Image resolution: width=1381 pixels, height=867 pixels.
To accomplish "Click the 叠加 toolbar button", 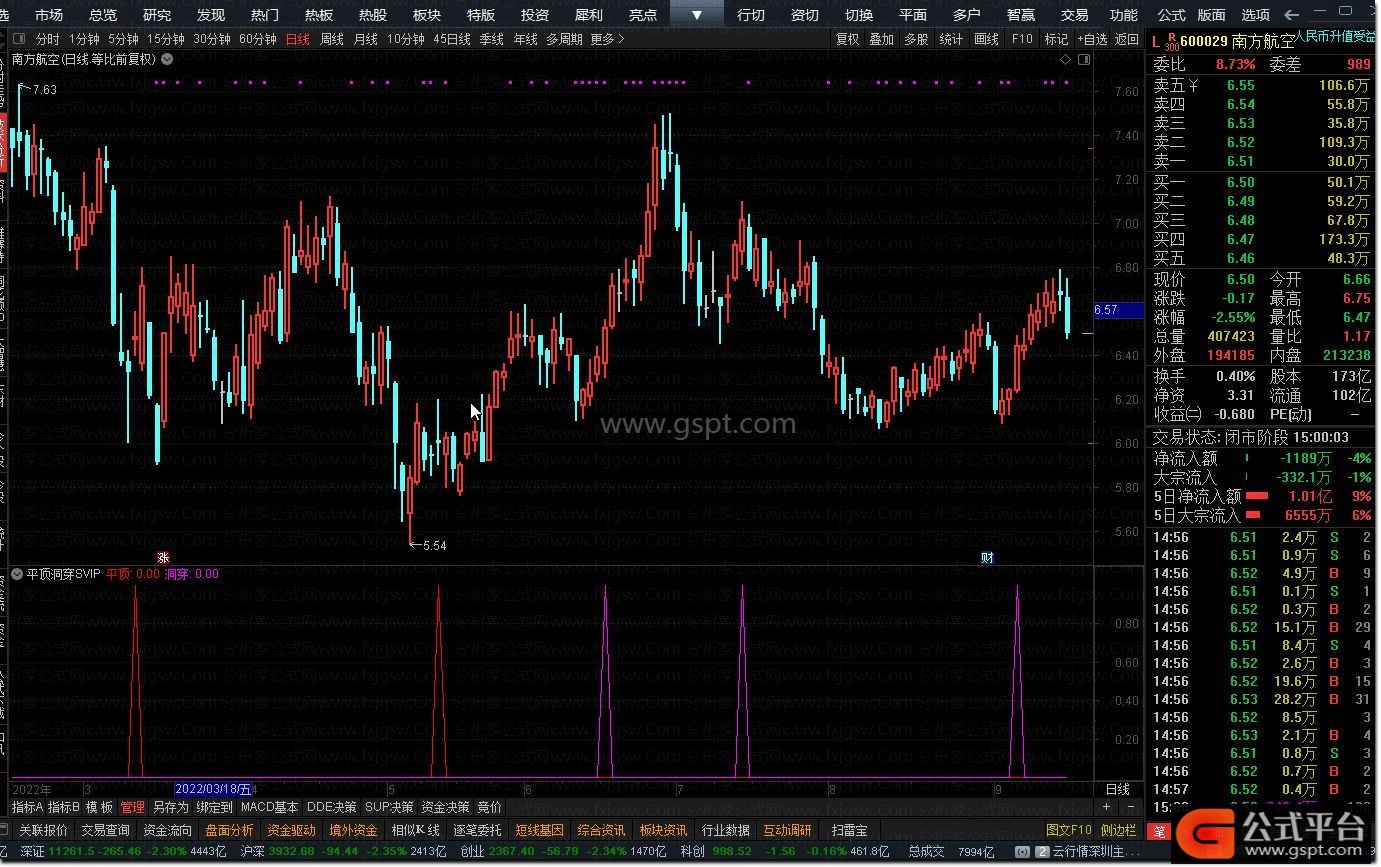I will [x=881, y=39].
